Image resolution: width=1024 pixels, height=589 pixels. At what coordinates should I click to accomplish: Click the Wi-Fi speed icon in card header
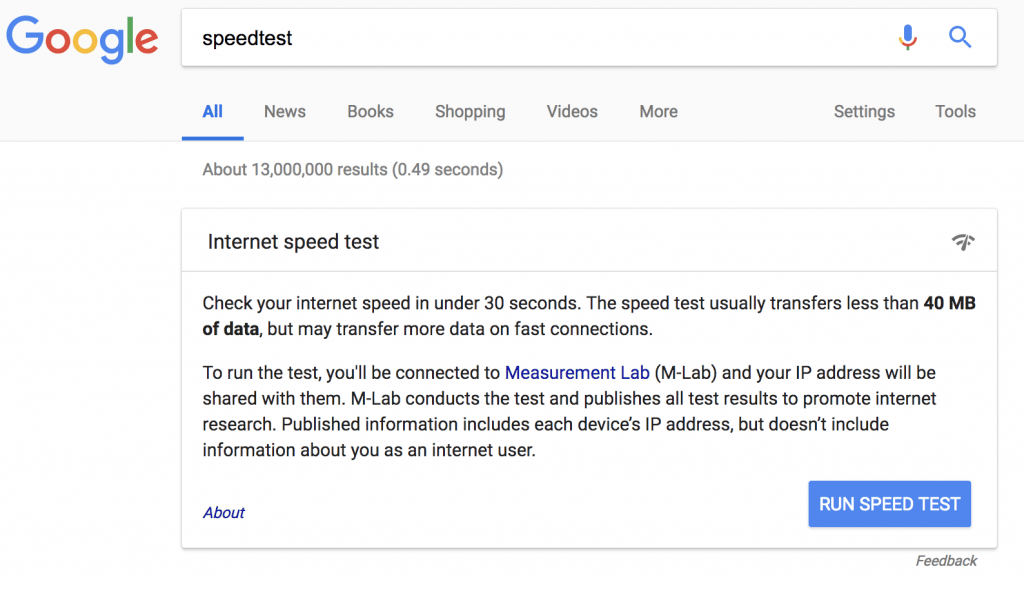(963, 242)
